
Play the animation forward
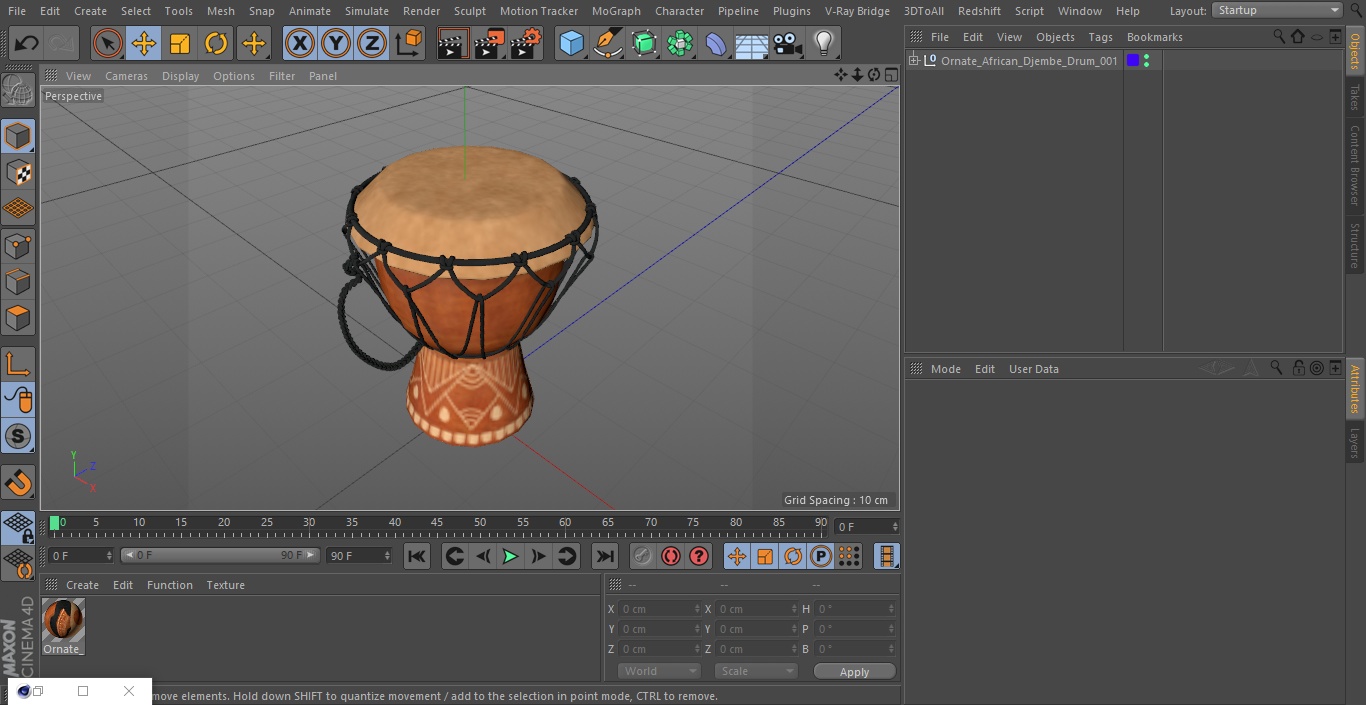(x=510, y=556)
